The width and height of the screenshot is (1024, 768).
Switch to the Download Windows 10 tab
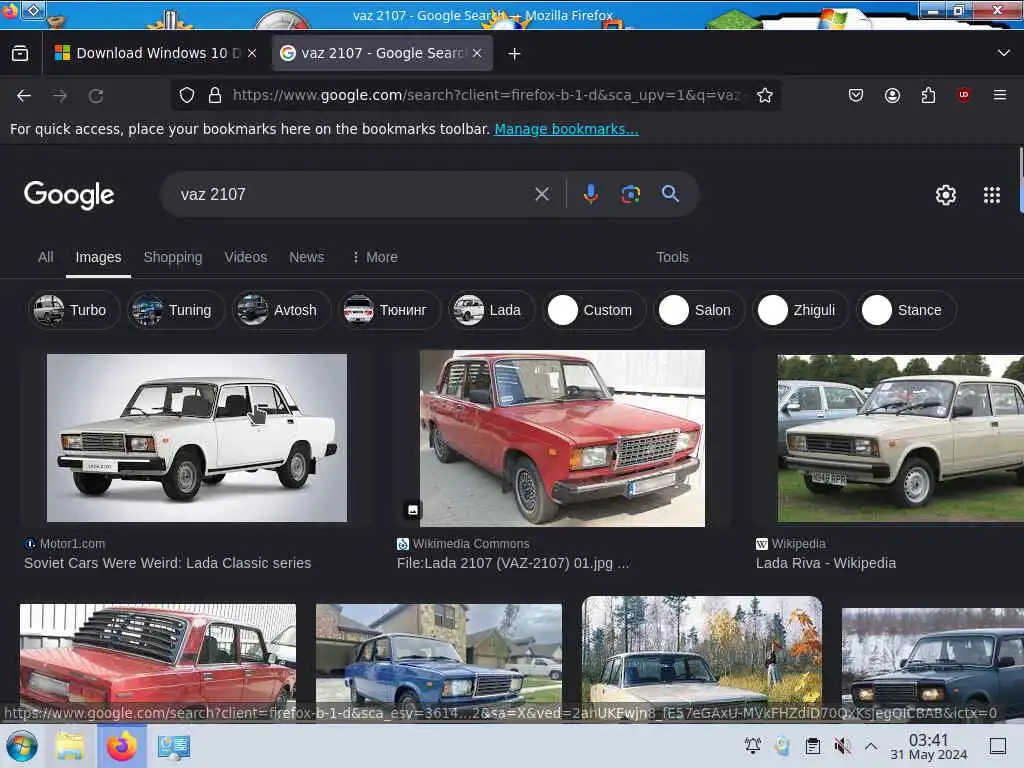[x=157, y=53]
